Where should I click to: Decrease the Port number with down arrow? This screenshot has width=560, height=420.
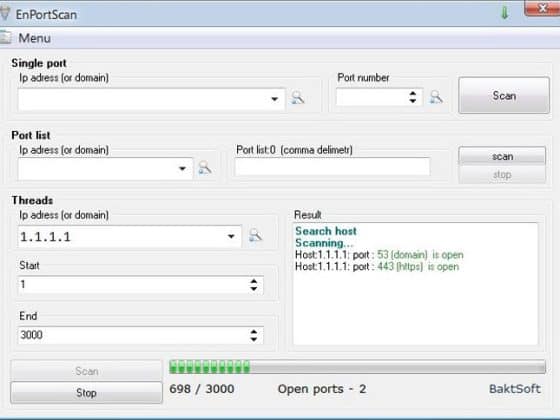pos(413,101)
